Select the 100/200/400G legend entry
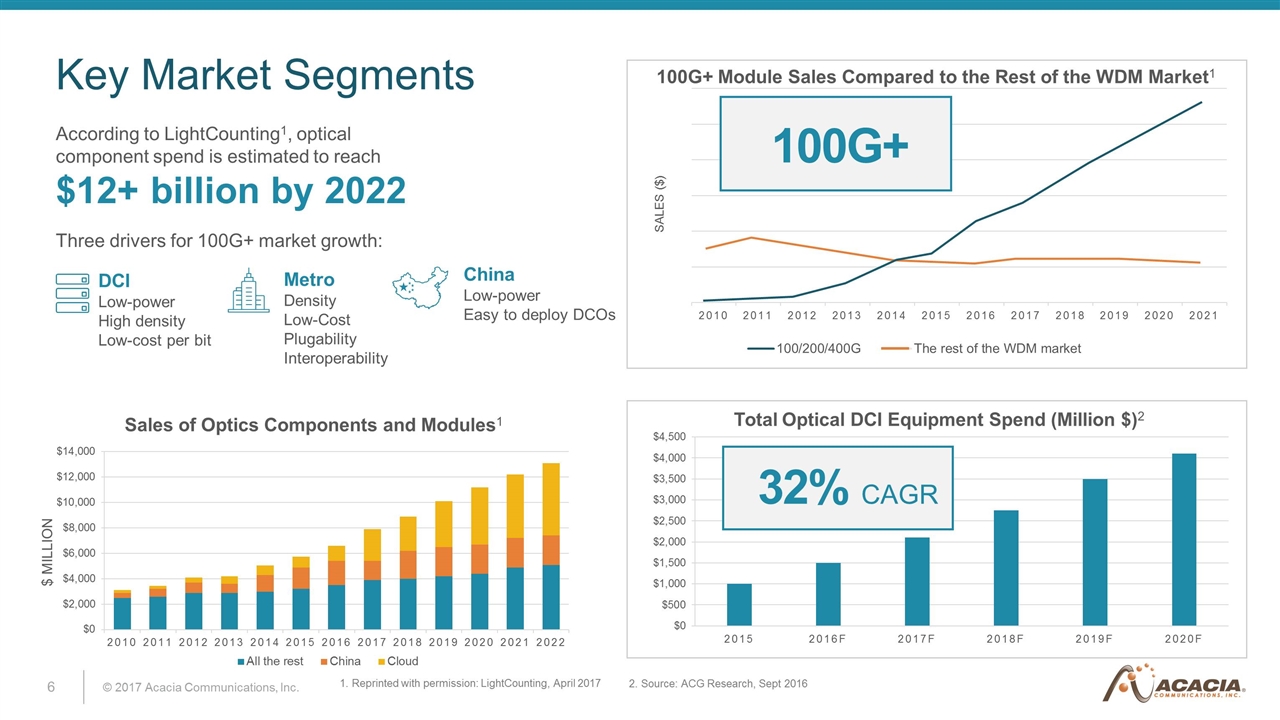The image size is (1280, 720). tap(804, 348)
